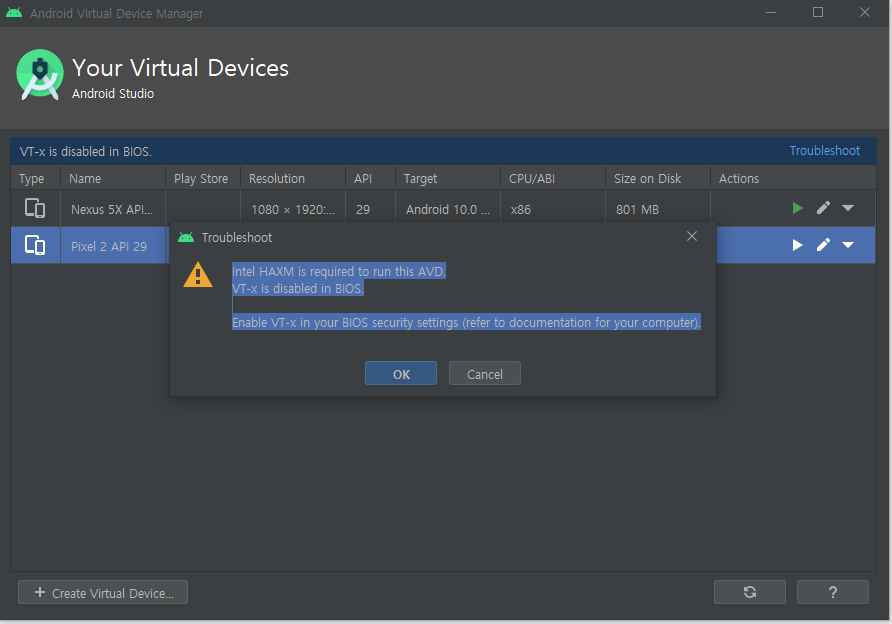The width and height of the screenshot is (892, 624).
Task: Select the Pixel 2 API 29 row name
Action: point(109,246)
